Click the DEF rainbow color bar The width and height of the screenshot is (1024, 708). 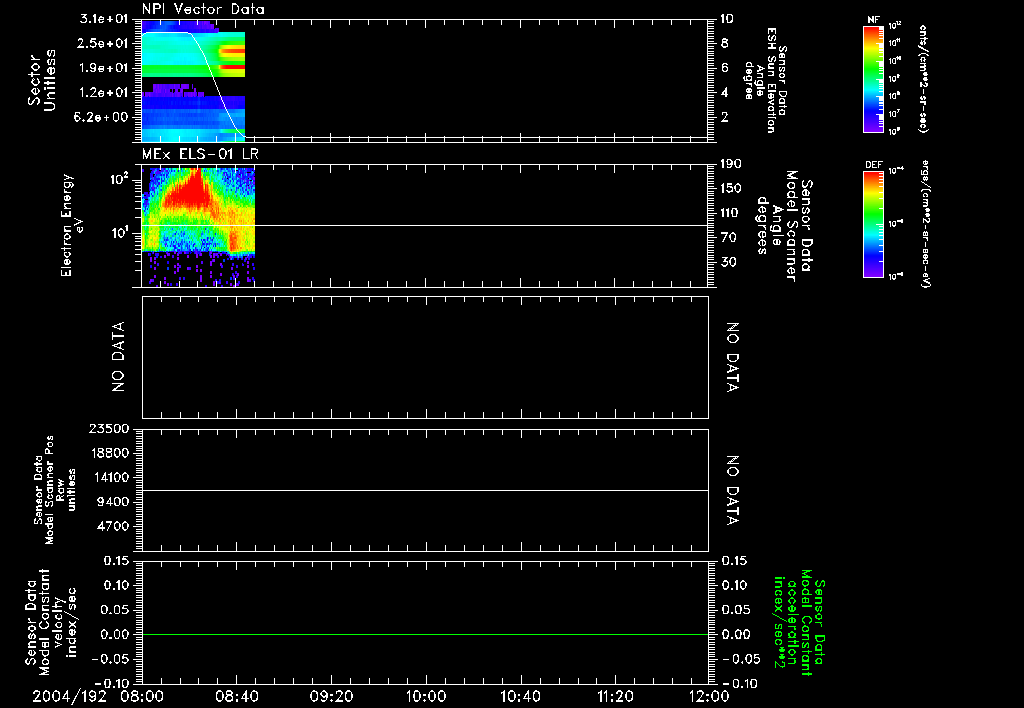(x=873, y=223)
